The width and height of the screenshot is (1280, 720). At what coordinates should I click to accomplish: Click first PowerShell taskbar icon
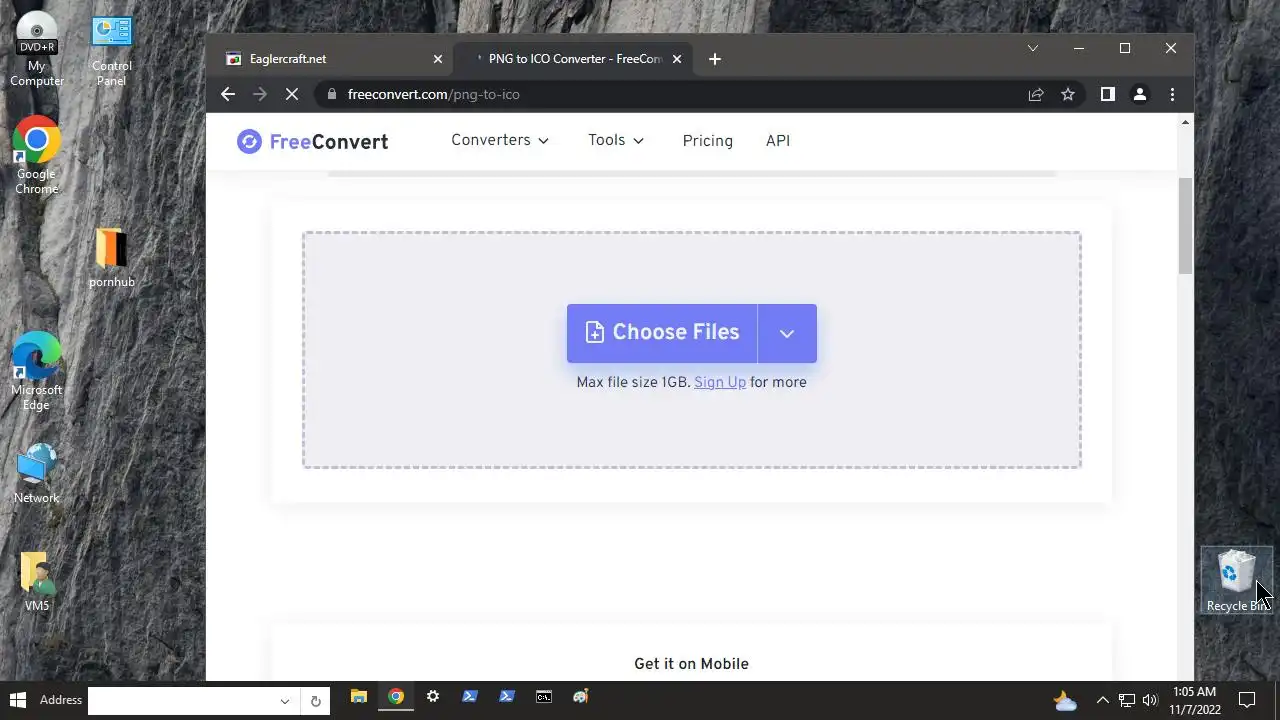[x=470, y=697]
